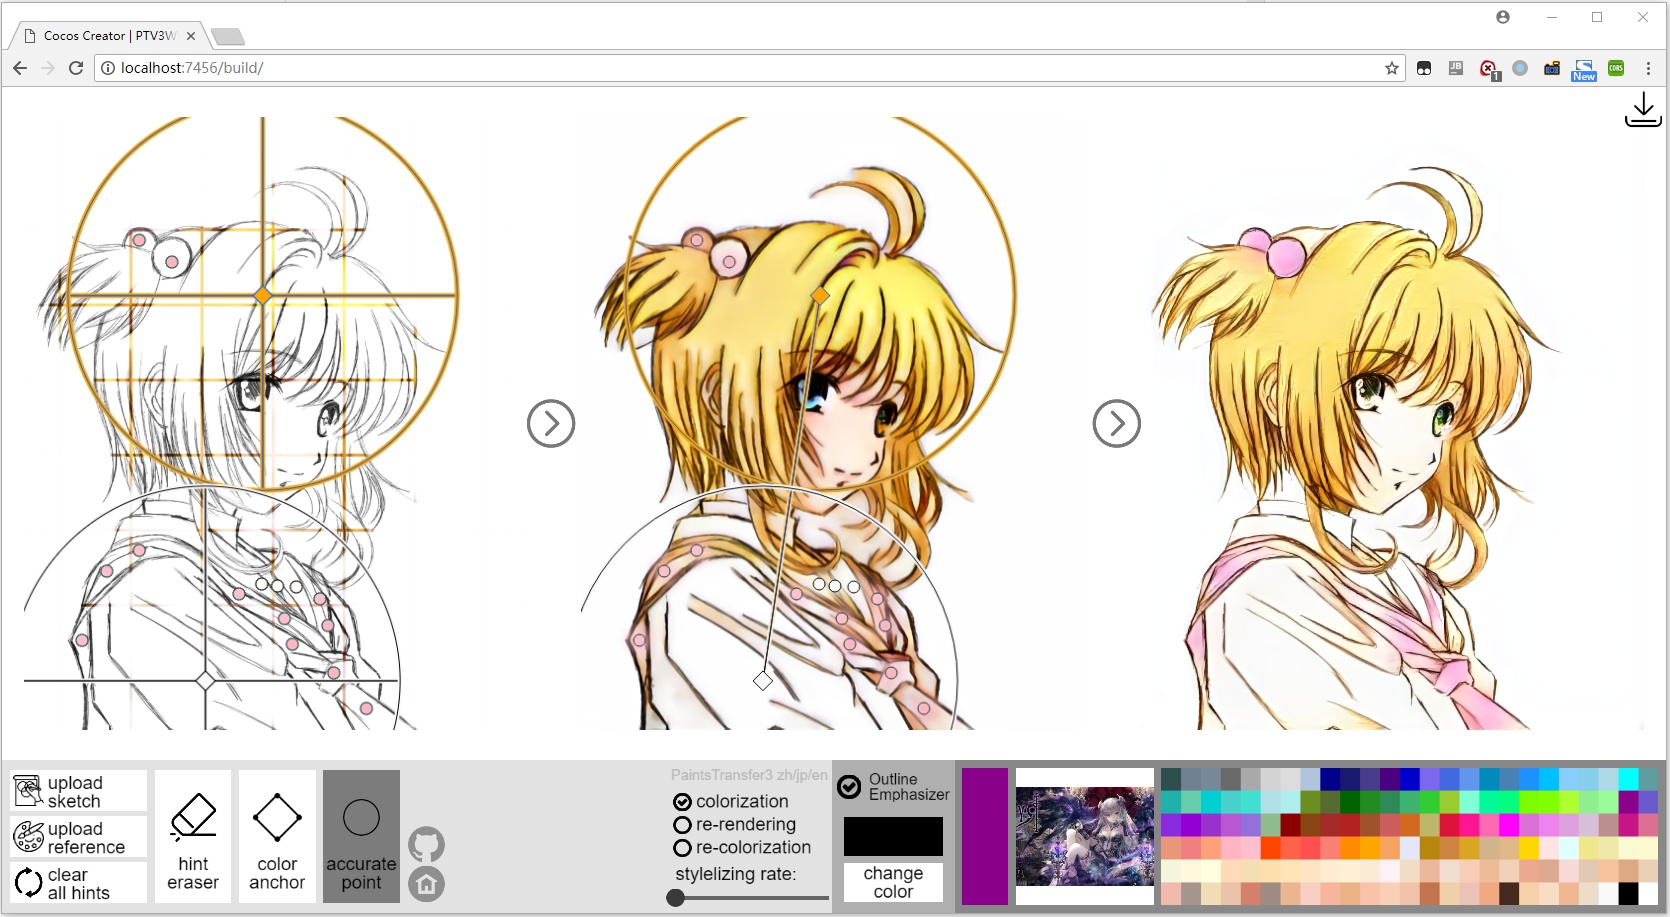Screen dimensions: 1670x917
Task: Click the orange diamond anchor on colorized preview
Action: (820, 295)
